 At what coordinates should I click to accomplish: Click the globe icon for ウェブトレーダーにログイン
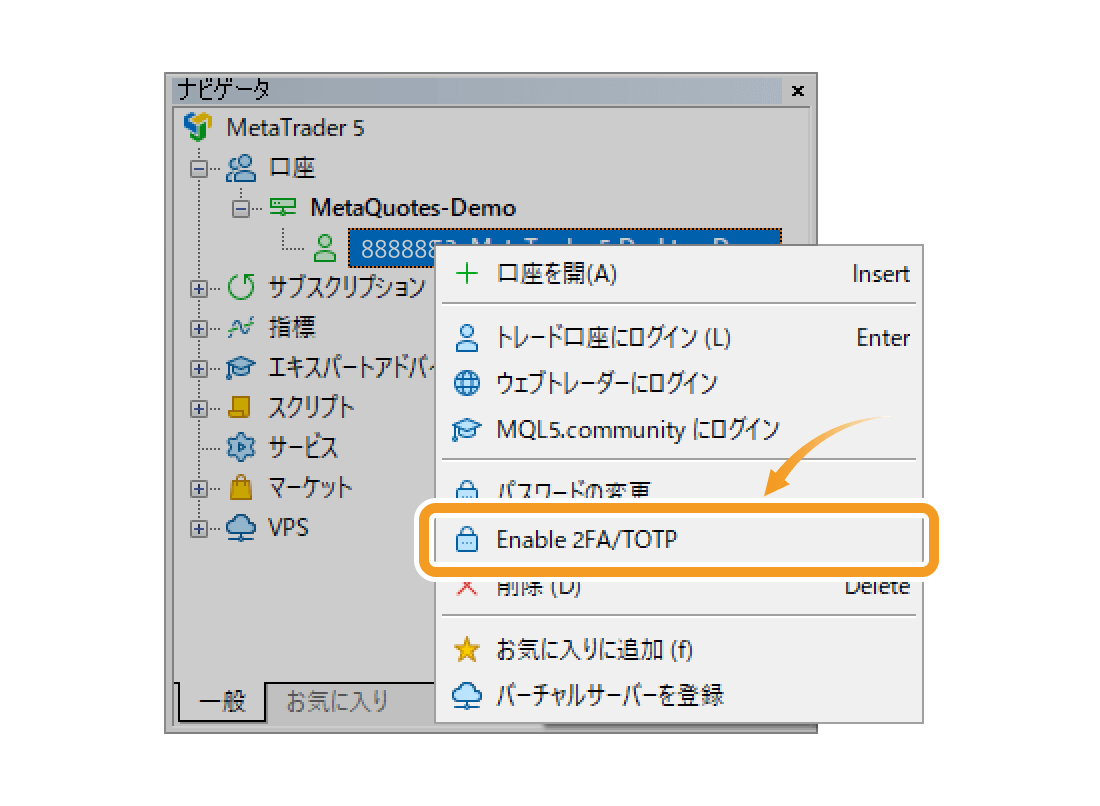[x=467, y=383]
